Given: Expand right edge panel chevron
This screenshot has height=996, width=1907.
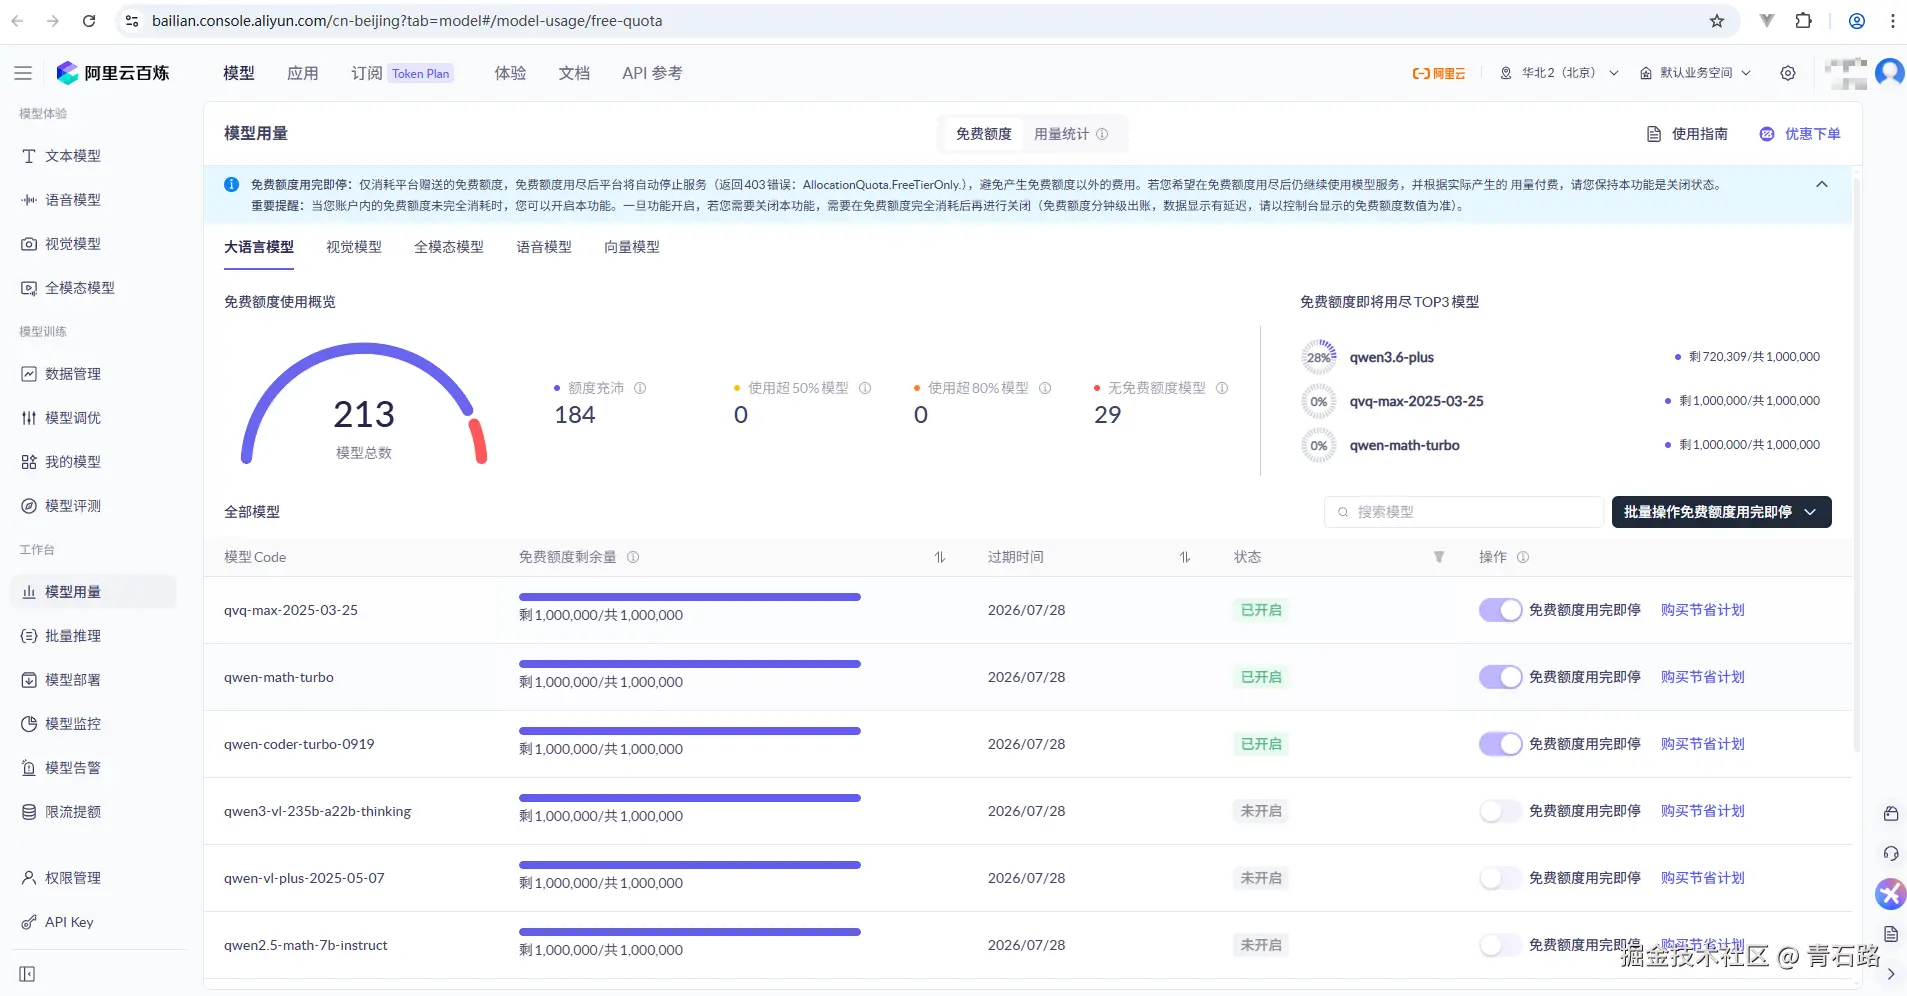Looking at the screenshot, I should pos(1891,974).
